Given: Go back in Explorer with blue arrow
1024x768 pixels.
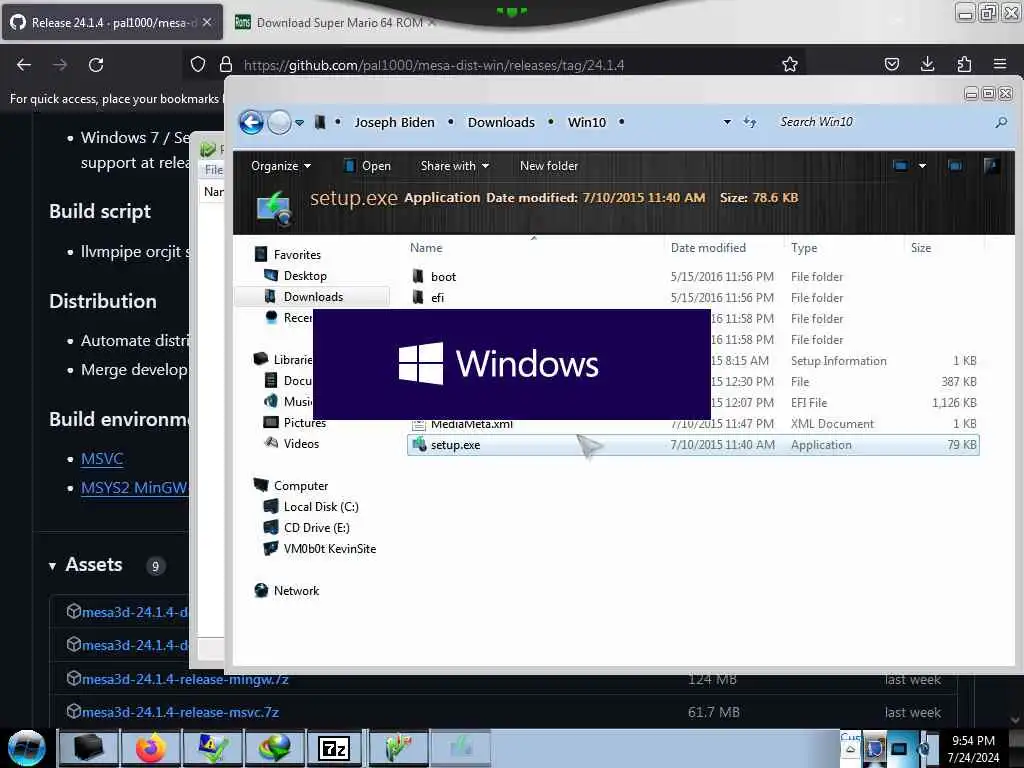Looking at the screenshot, I should (x=251, y=122).
